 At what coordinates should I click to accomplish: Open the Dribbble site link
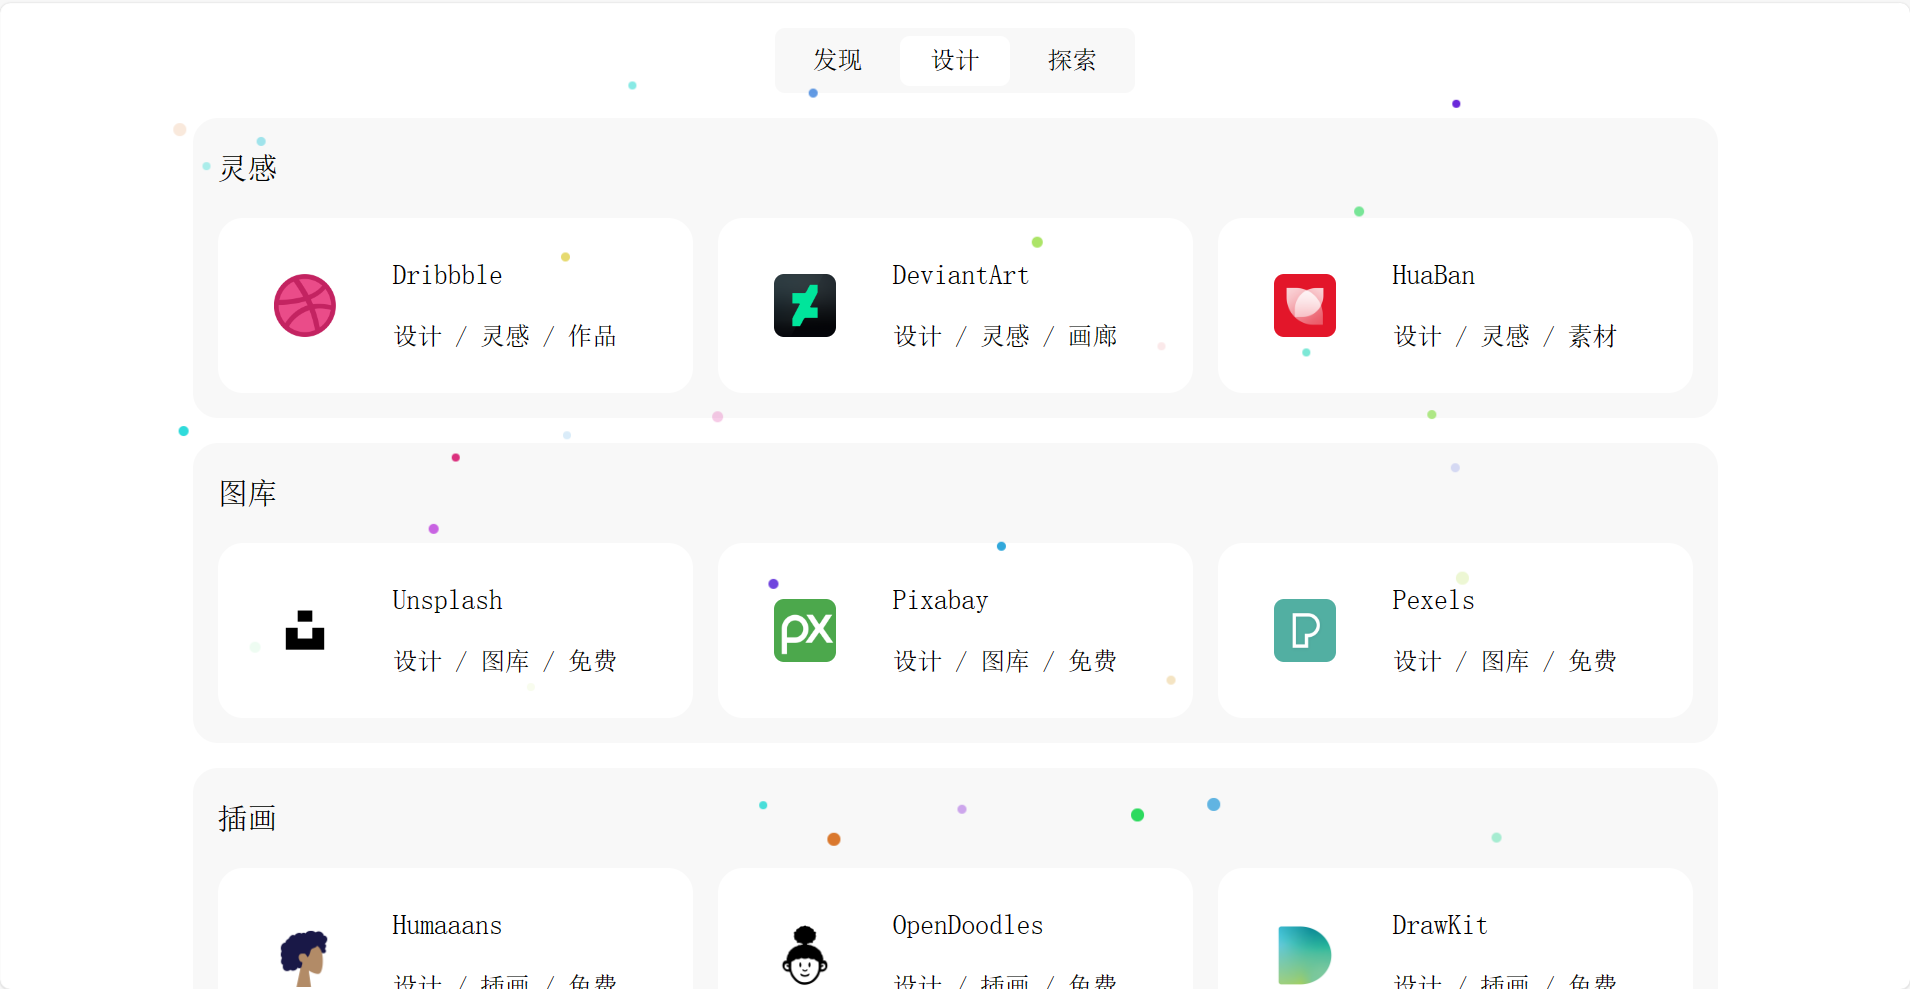(x=447, y=276)
